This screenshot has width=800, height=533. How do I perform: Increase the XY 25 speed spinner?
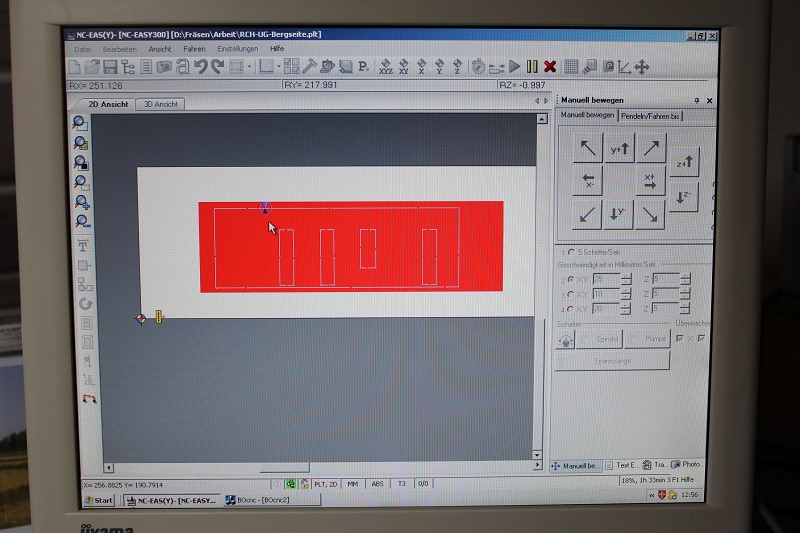point(625,276)
